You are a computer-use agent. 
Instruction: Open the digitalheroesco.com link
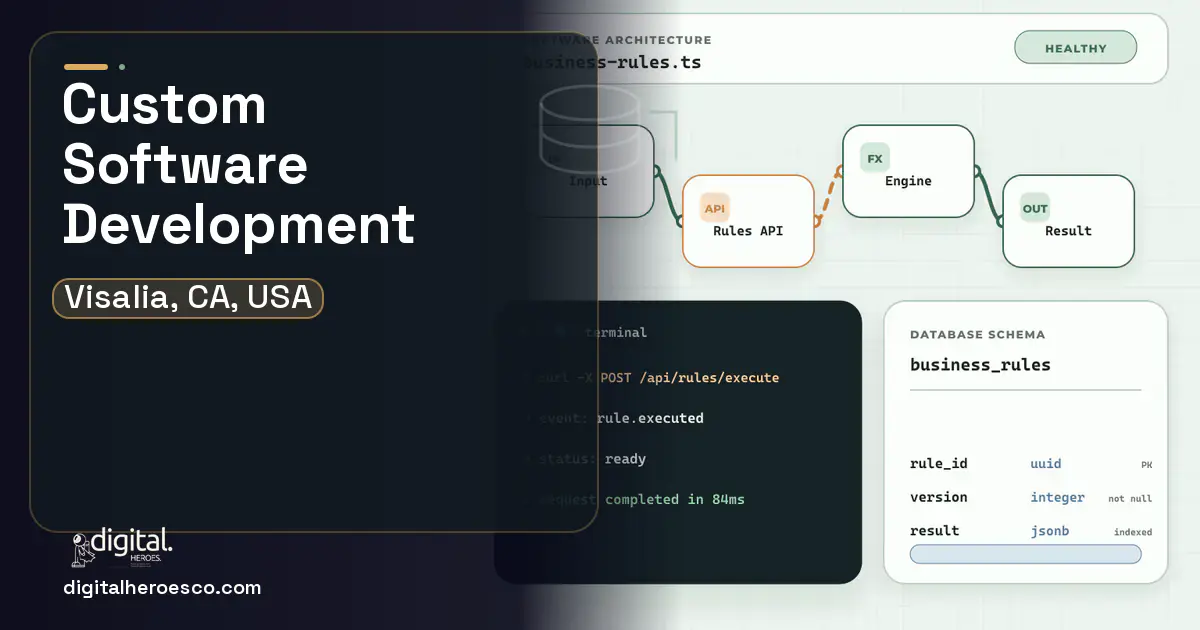click(162, 588)
